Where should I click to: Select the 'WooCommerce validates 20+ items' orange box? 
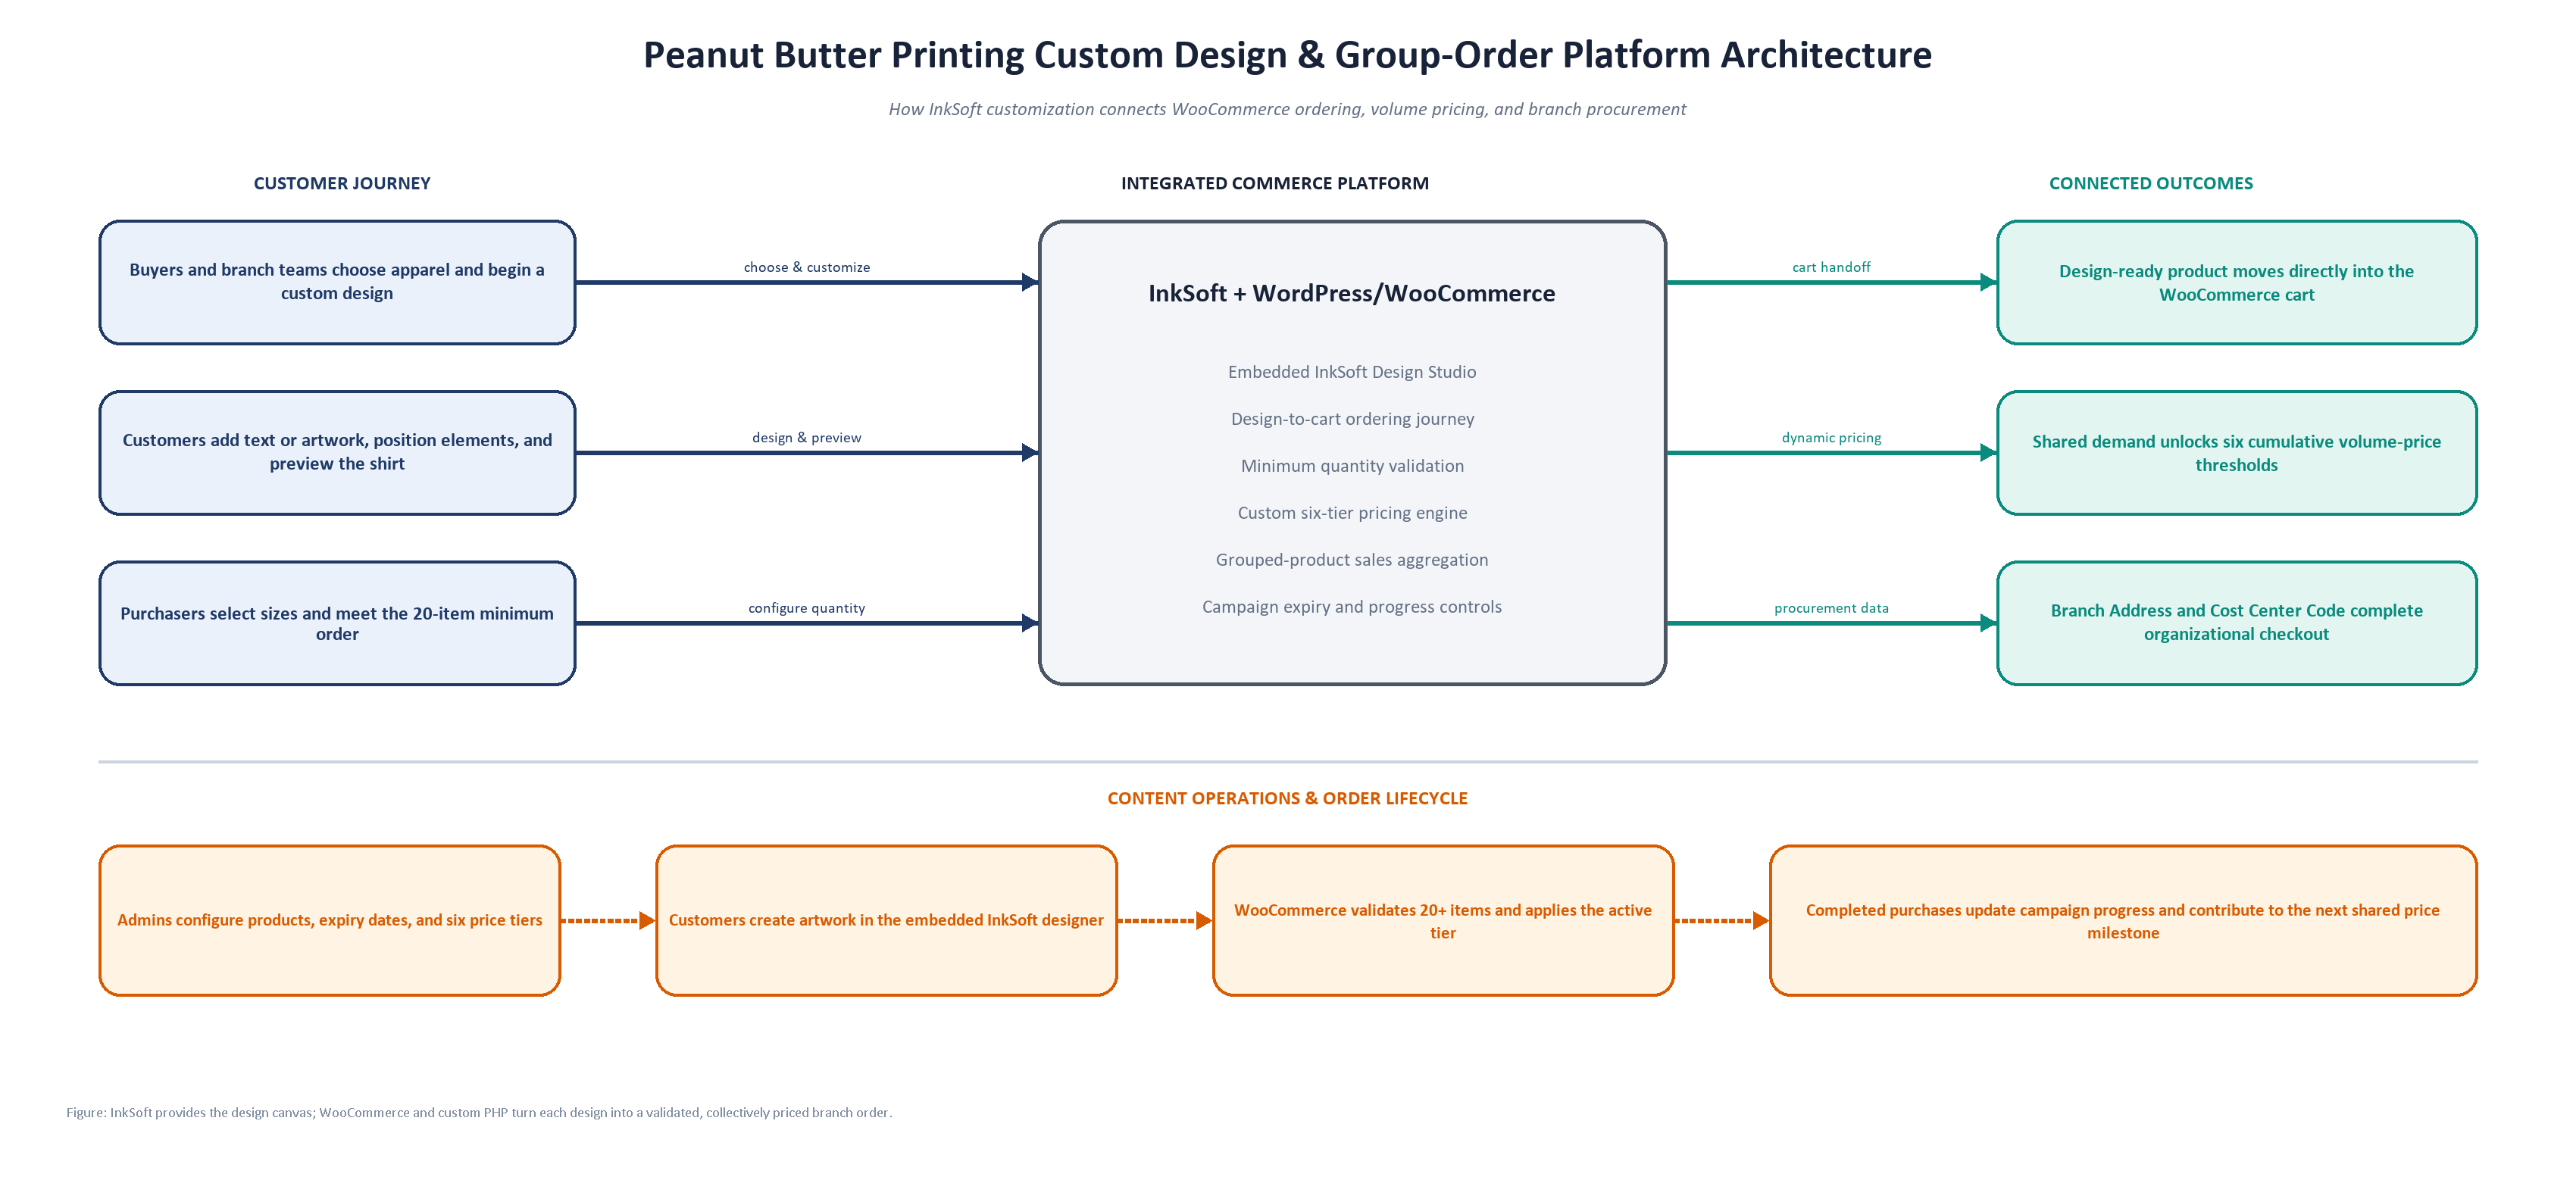(x=1443, y=920)
